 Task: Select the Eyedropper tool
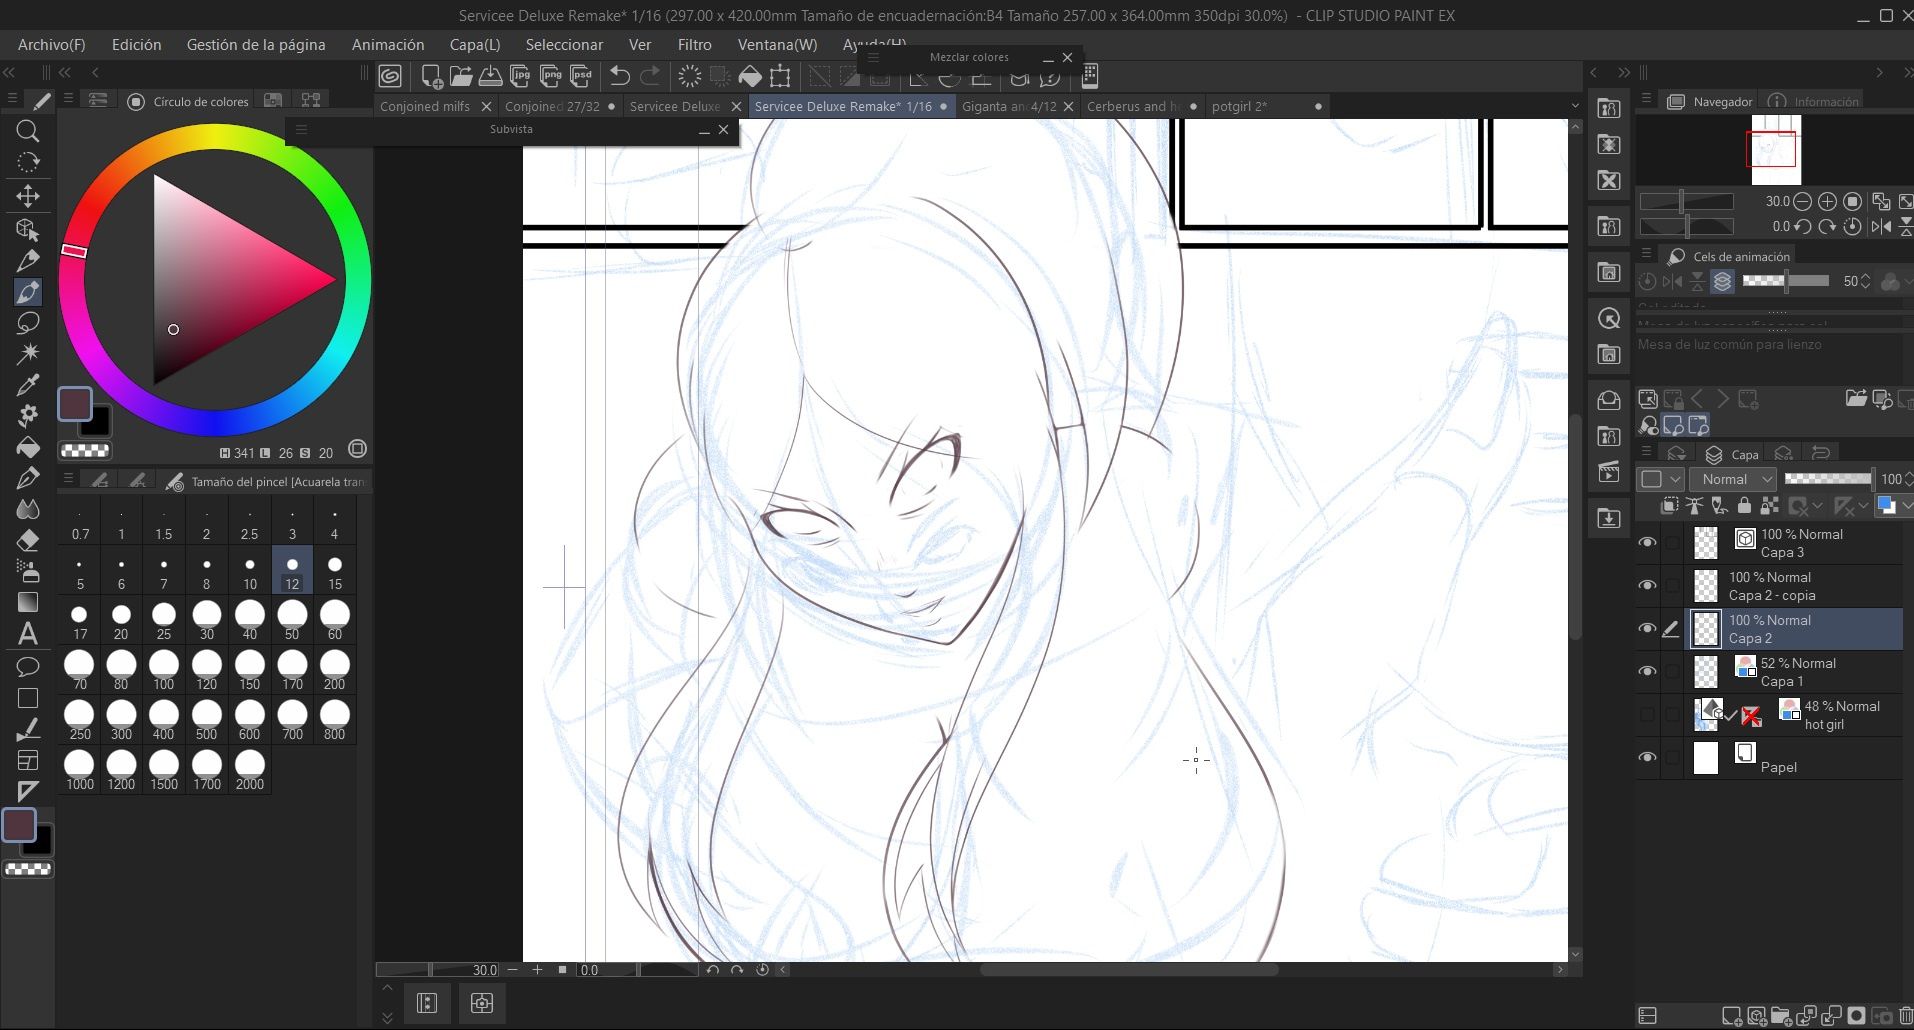[x=28, y=385]
